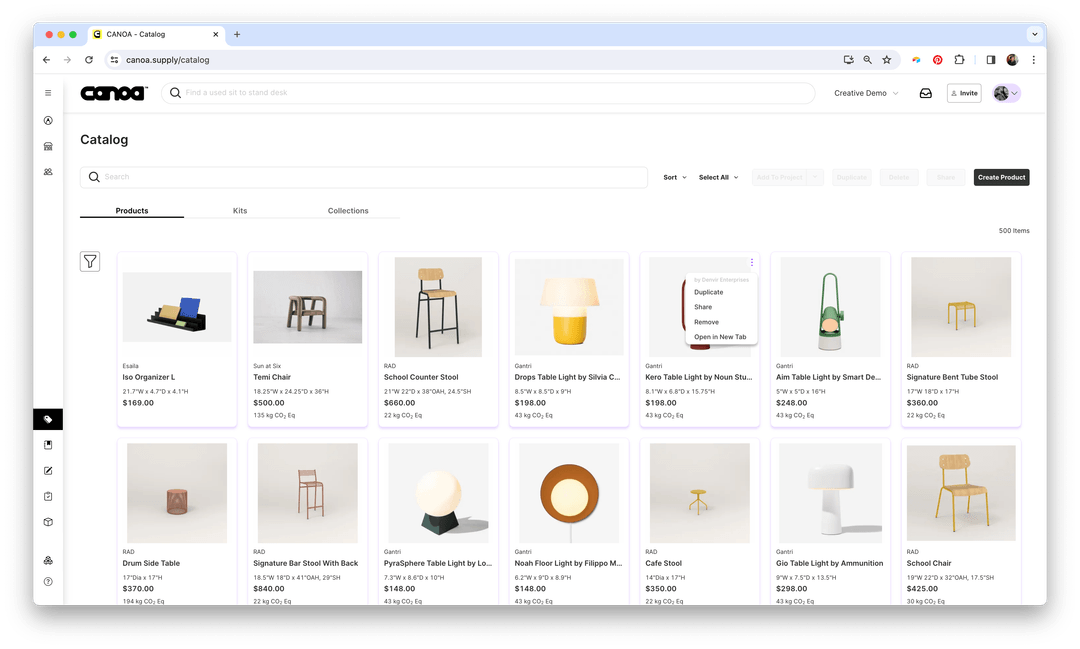
Task: Select the clipboard icon in the left sidebar
Action: click(x=48, y=495)
